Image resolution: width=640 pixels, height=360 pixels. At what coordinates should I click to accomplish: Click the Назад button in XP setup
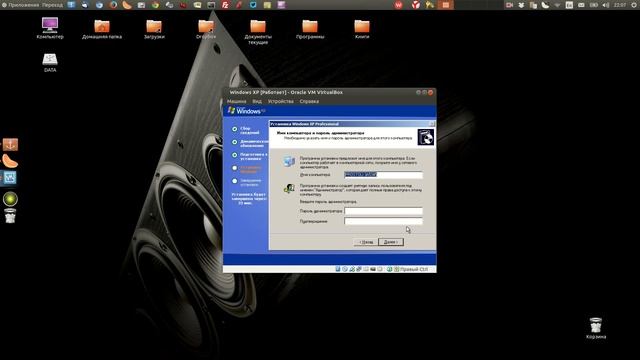click(x=366, y=242)
